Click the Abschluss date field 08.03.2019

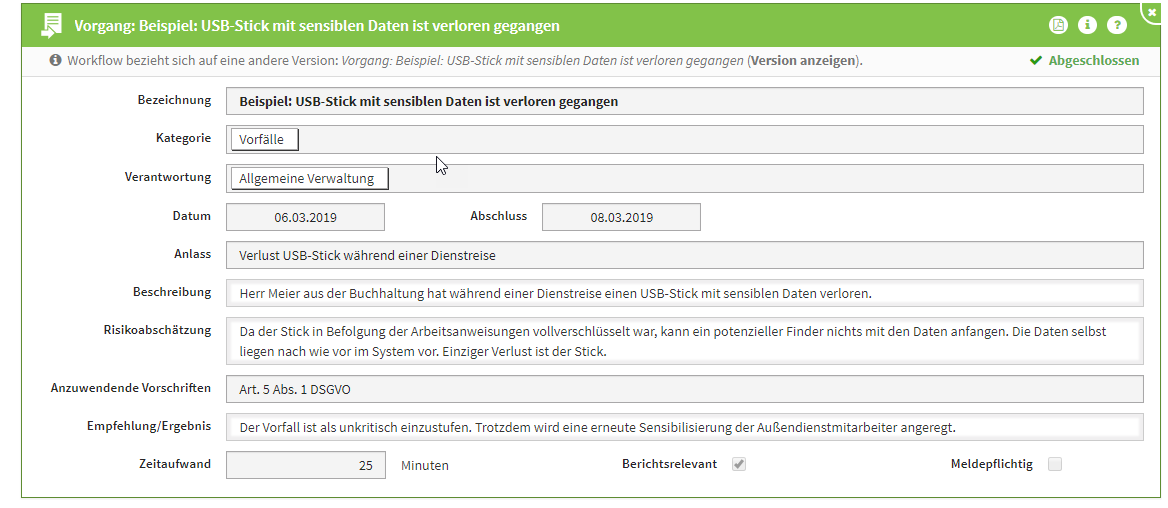pyautogui.click(x=621, y=217)
